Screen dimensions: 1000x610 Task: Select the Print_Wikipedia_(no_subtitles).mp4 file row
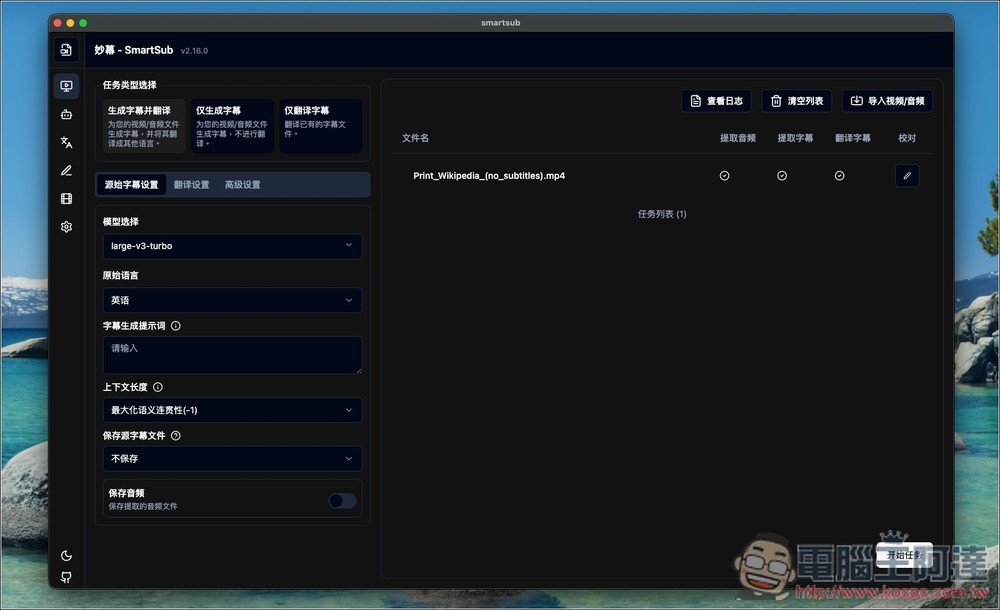tap(662, 175)
